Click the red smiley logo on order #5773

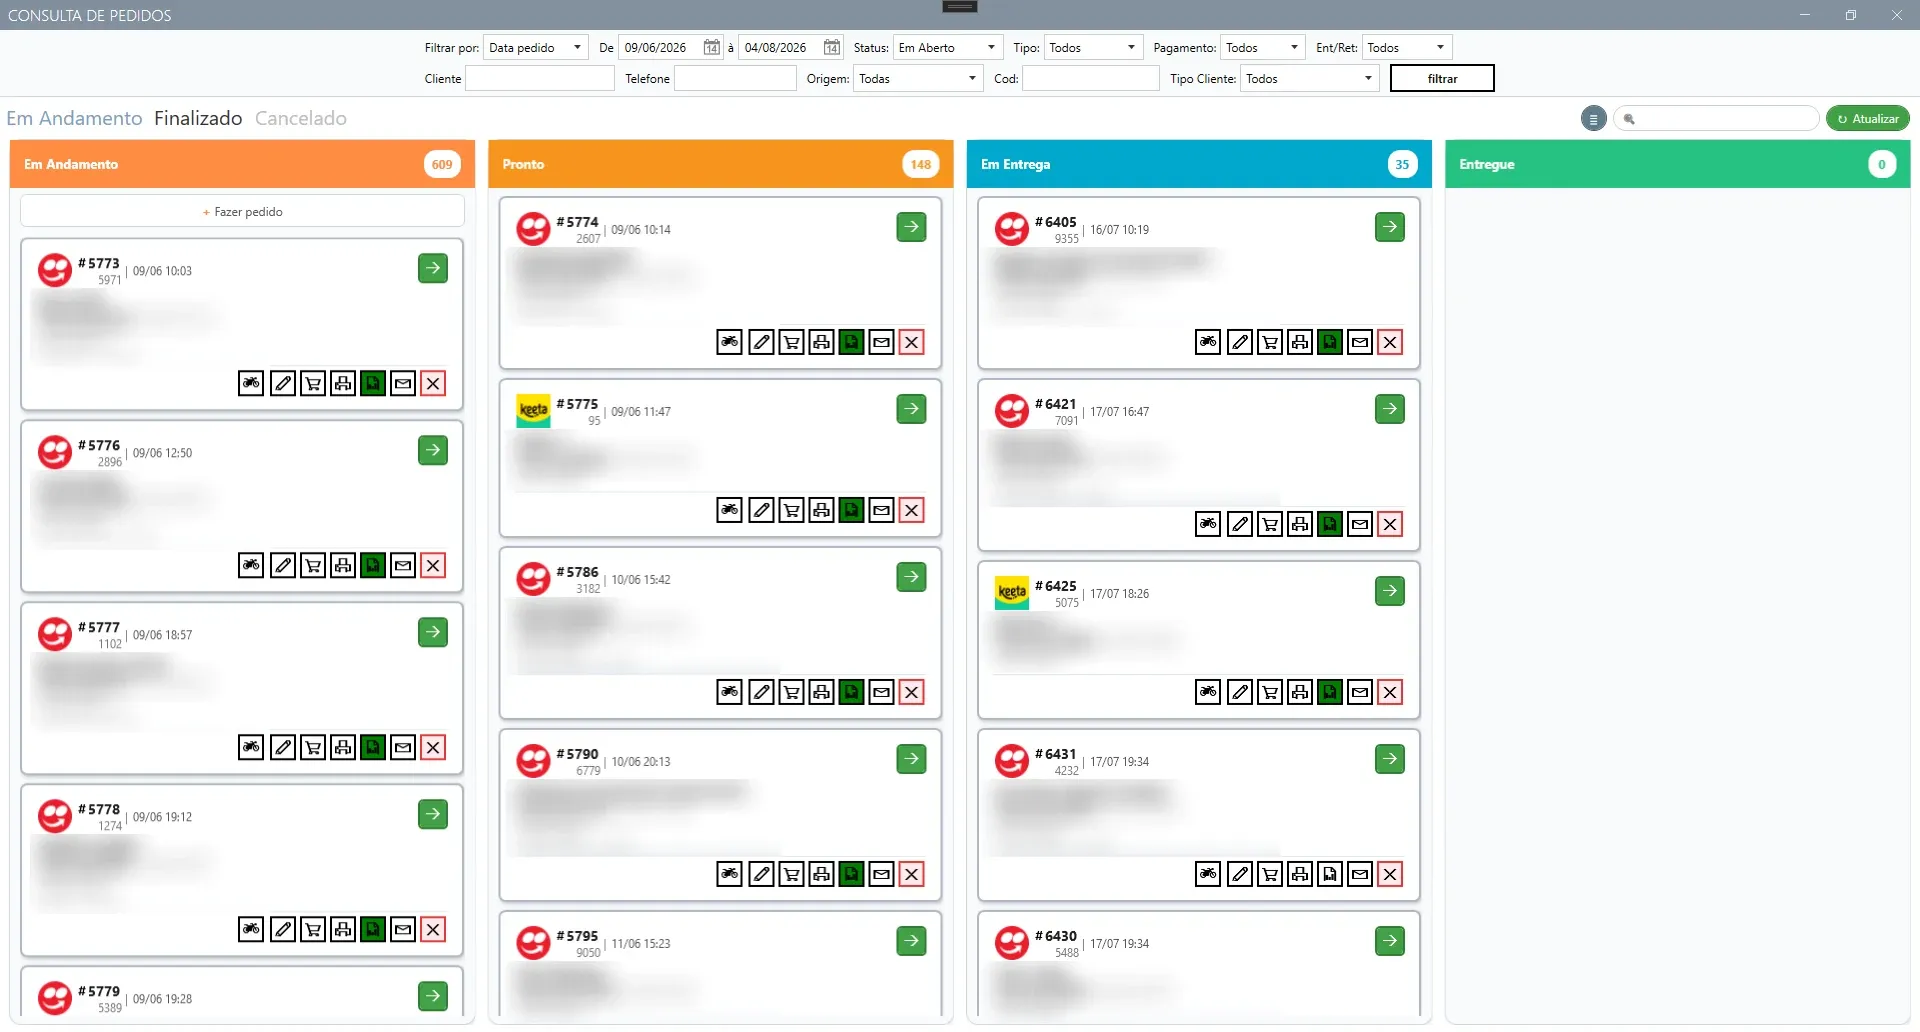55,270
